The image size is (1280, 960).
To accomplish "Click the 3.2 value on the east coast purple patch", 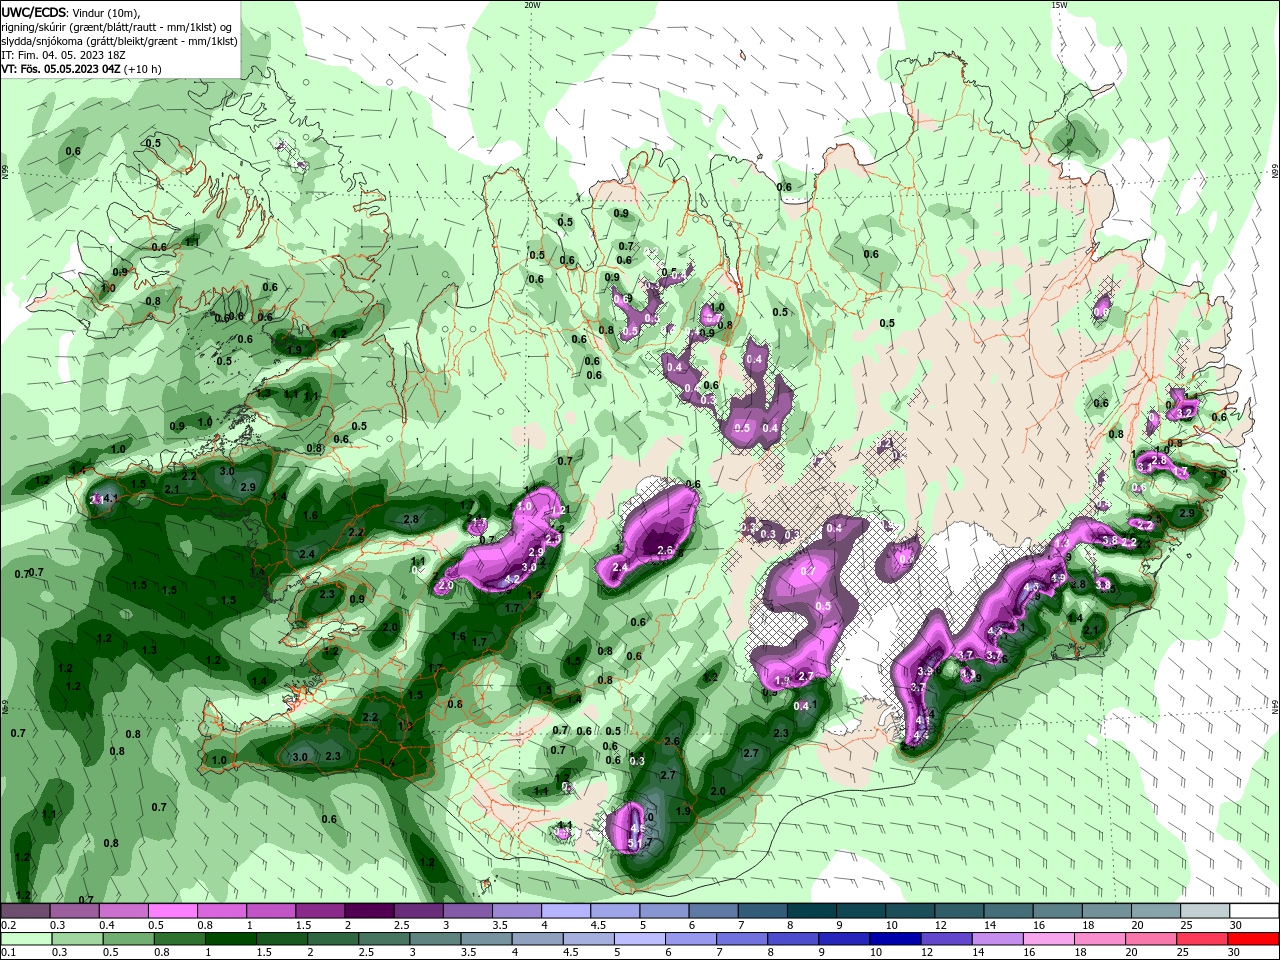I will 1184,413.
